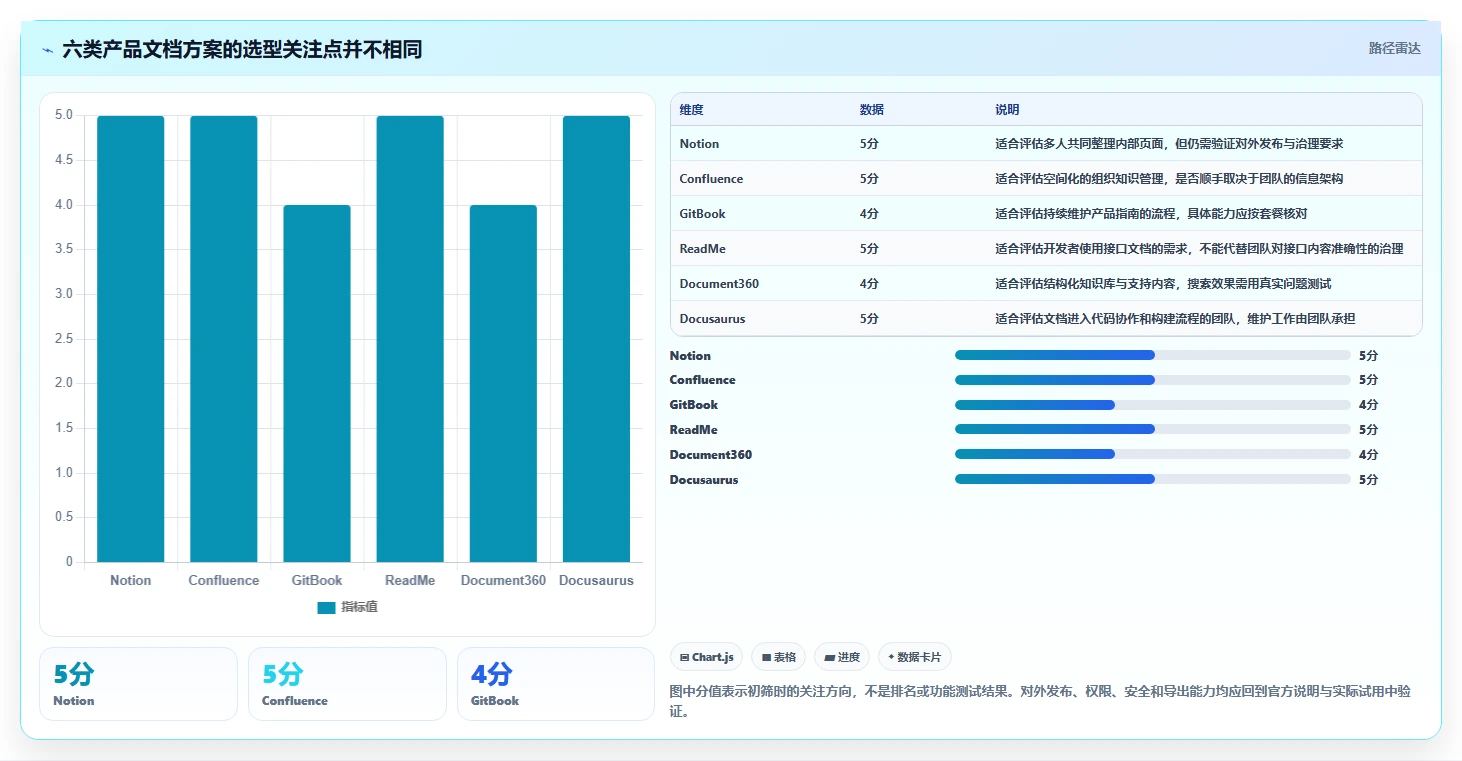Viewport: 1462px width, 761px height.
Task: Click the footnote starting 图中分值表示初筛时的关注方向
Action: tap(1040, 701)
